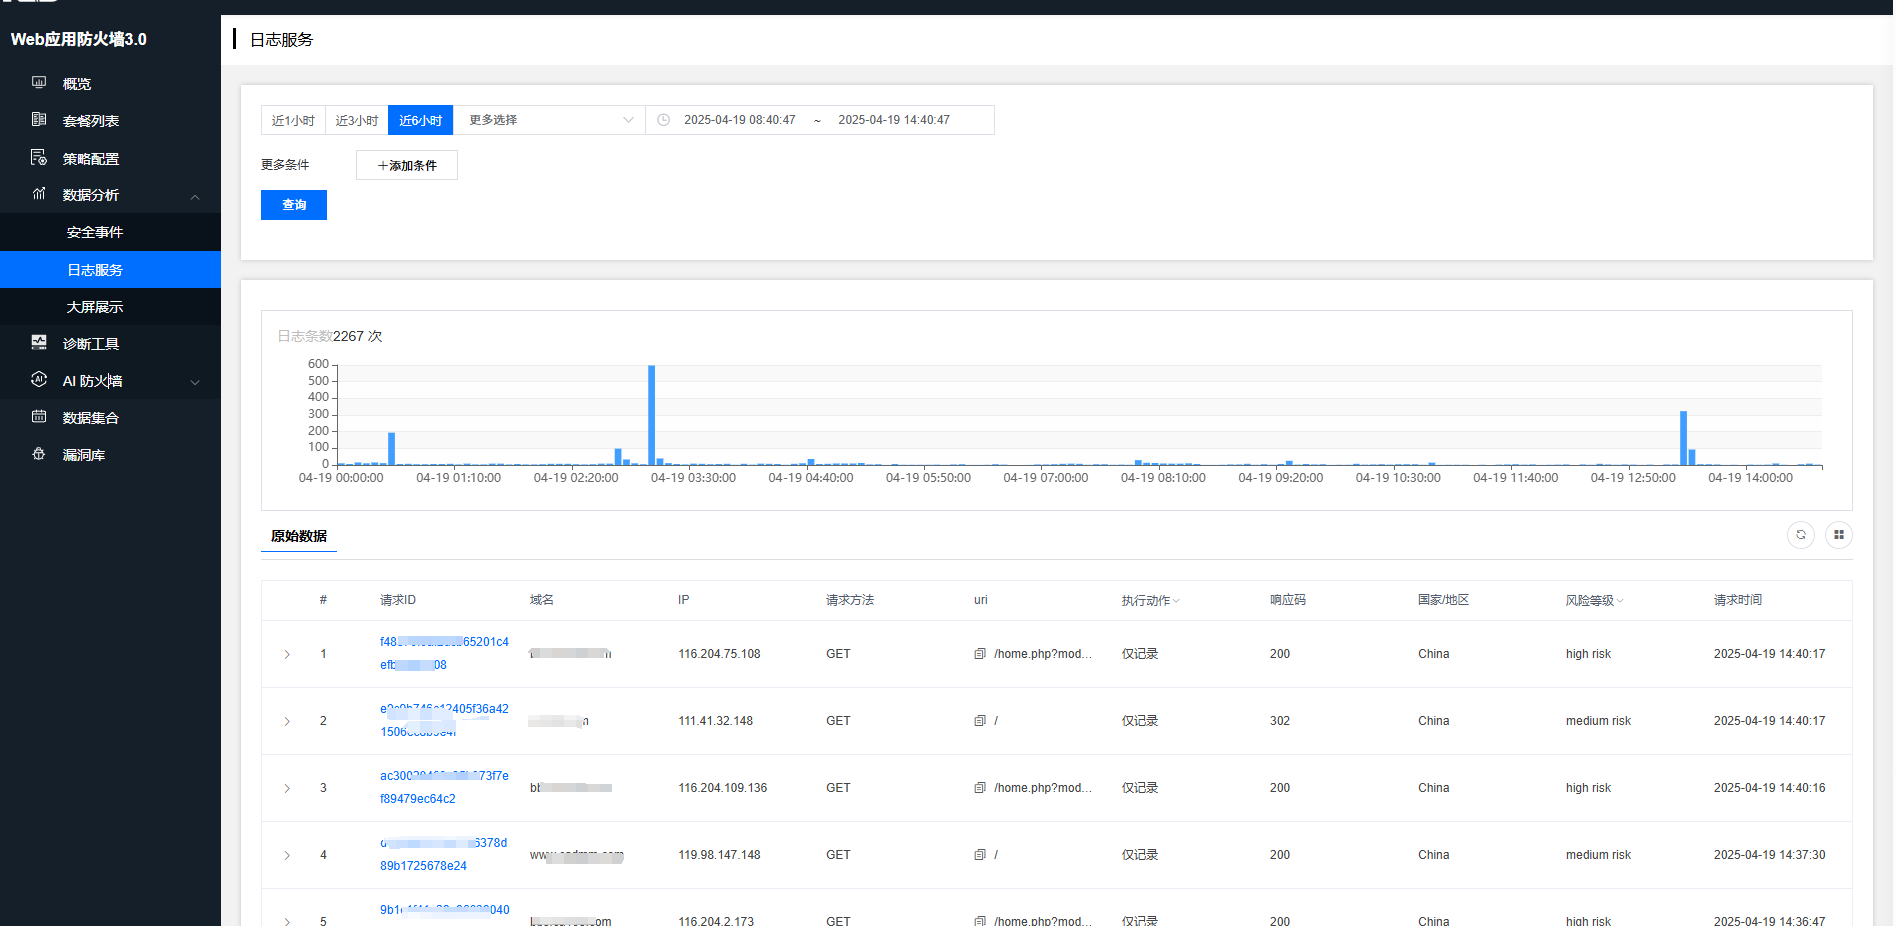
Task: Select 近6小时 time range
Action: coord(421,120)
